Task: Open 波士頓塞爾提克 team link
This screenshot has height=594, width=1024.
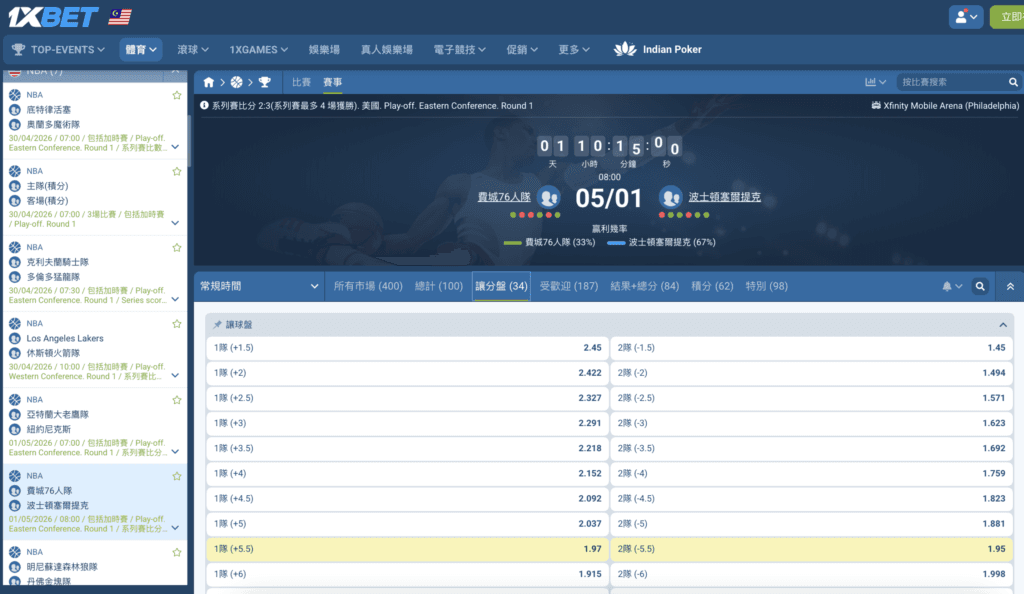Action: tap(724, 197)
